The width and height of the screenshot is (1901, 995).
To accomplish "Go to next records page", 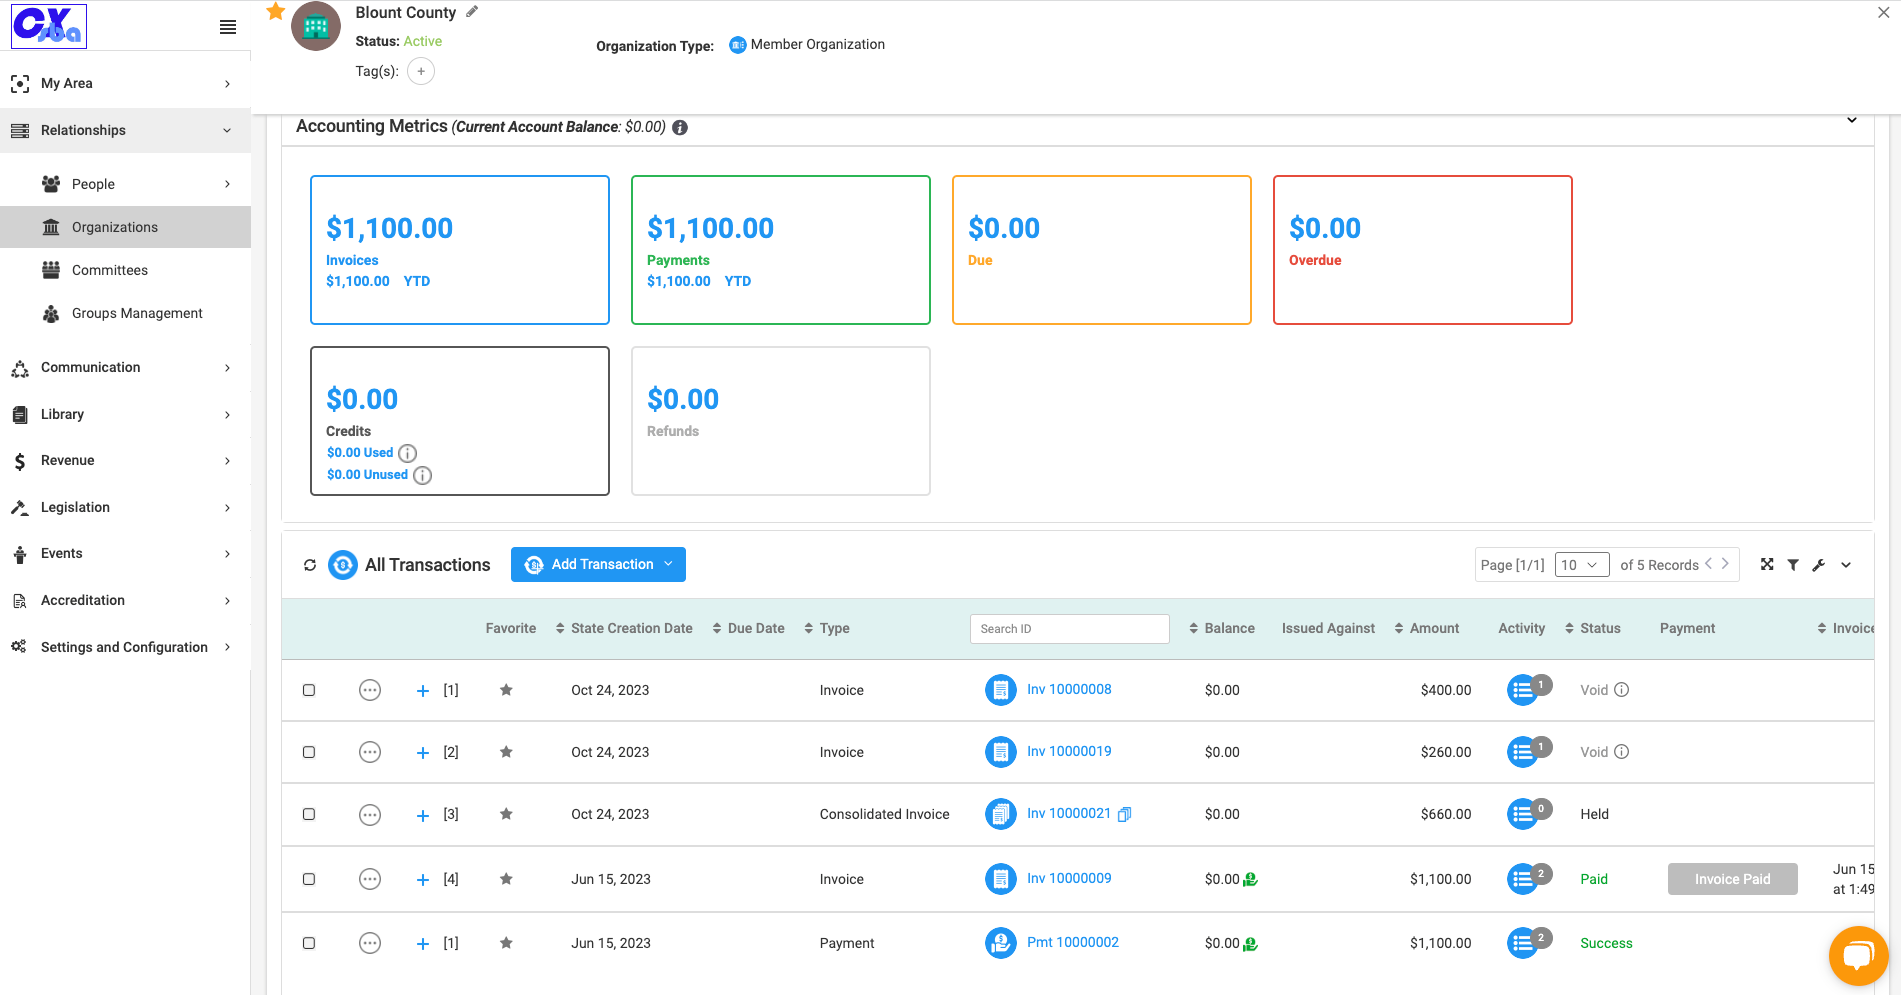I will coord(1725,564).
